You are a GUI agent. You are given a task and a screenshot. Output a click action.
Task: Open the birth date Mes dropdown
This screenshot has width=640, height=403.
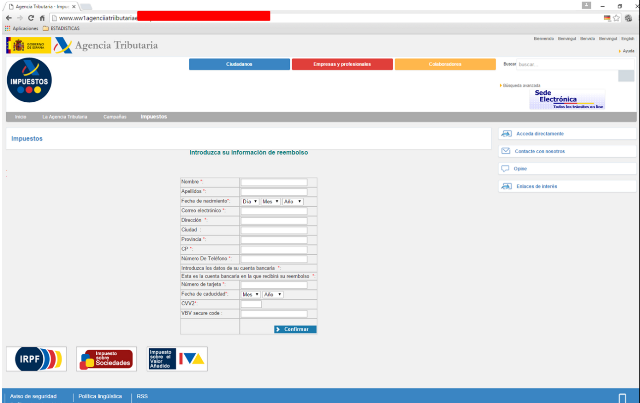(271, 201)
